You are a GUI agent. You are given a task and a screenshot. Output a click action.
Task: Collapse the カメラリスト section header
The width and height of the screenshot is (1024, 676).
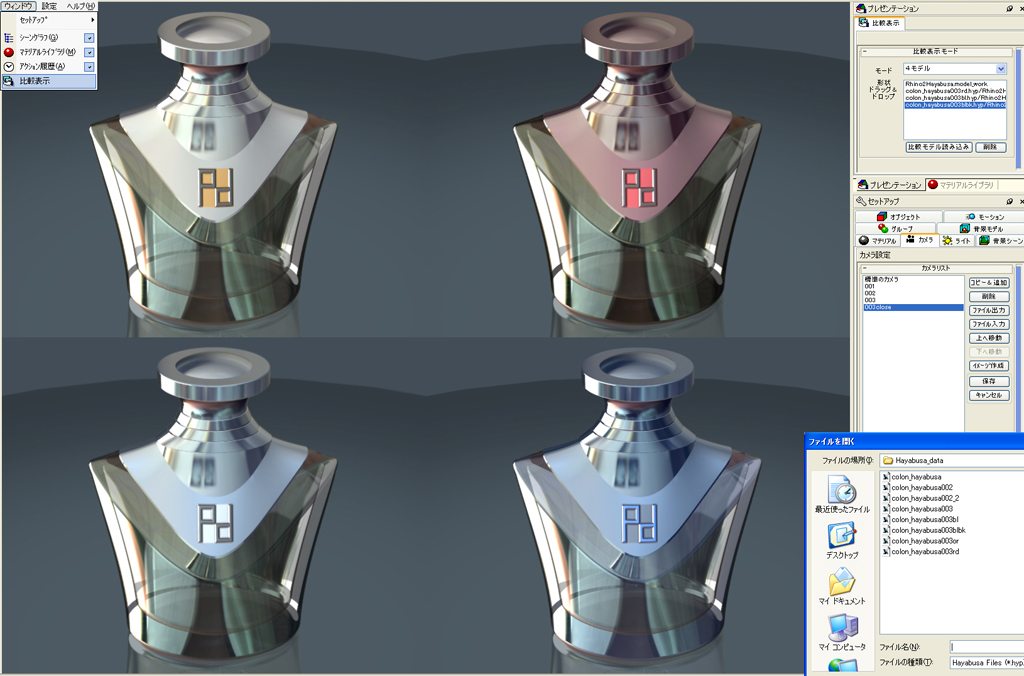coord(866,268)
